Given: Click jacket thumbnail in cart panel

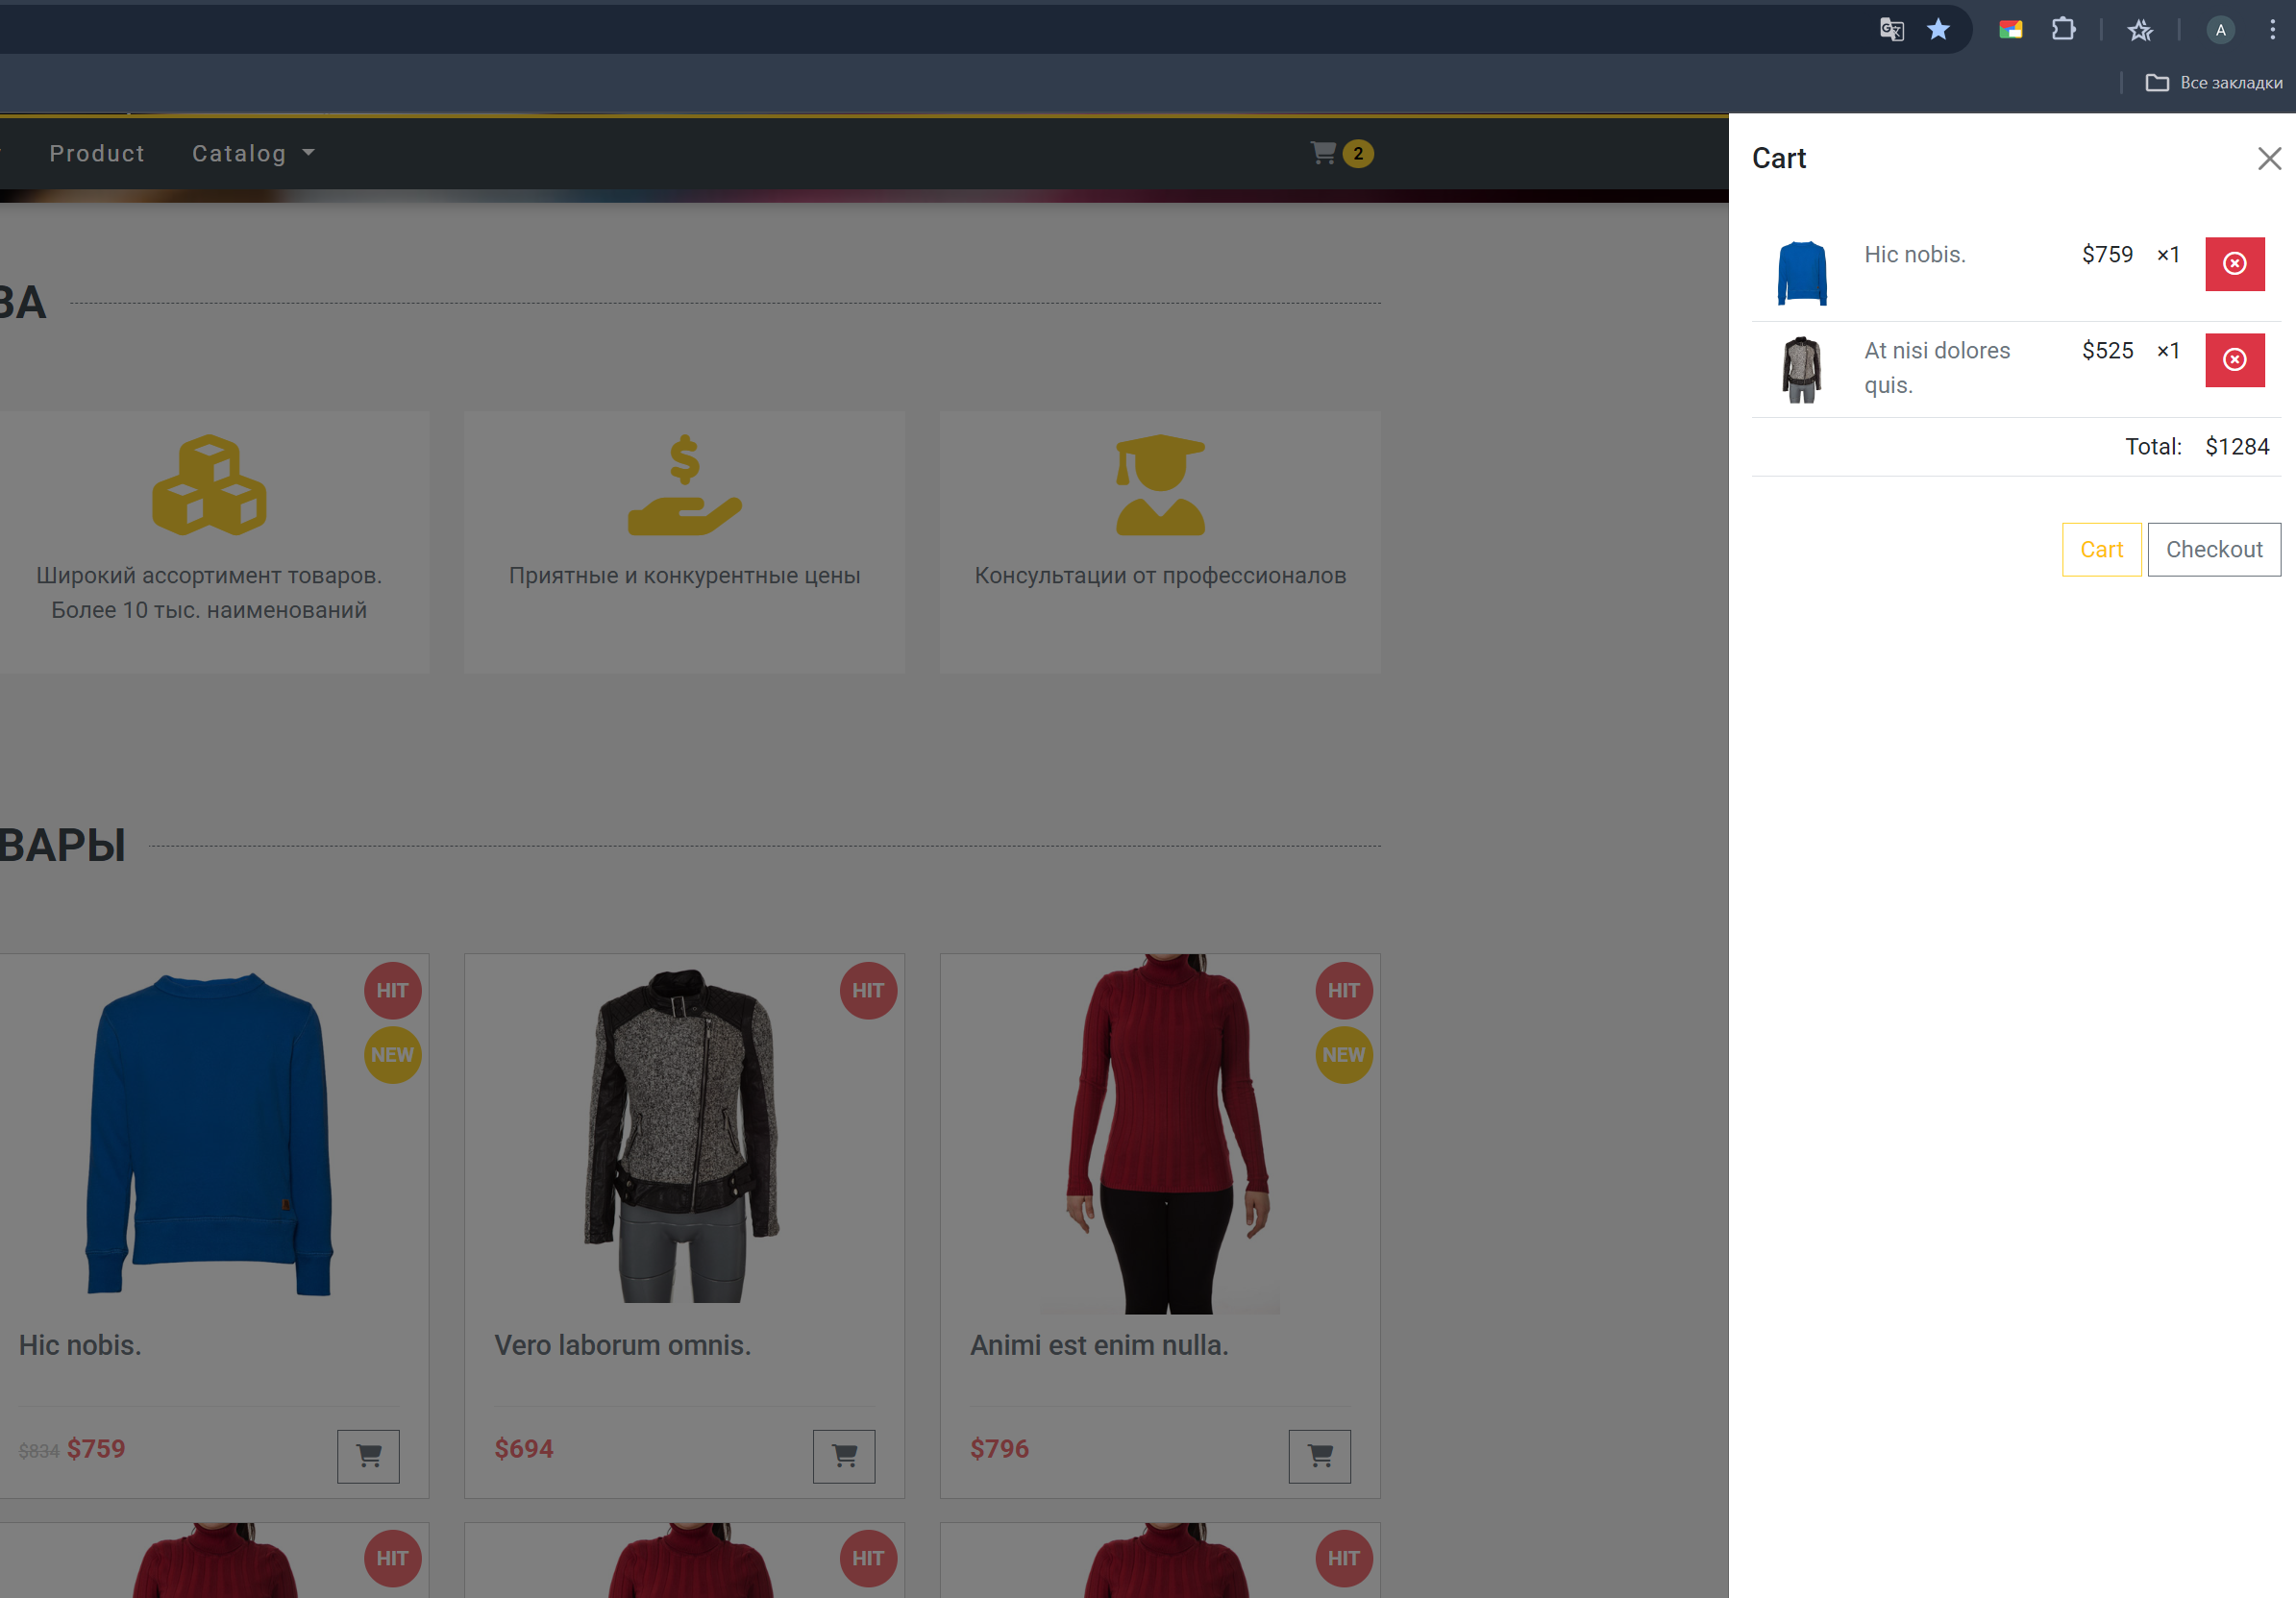Looking at the screenshot, I should pos(1802,369).
